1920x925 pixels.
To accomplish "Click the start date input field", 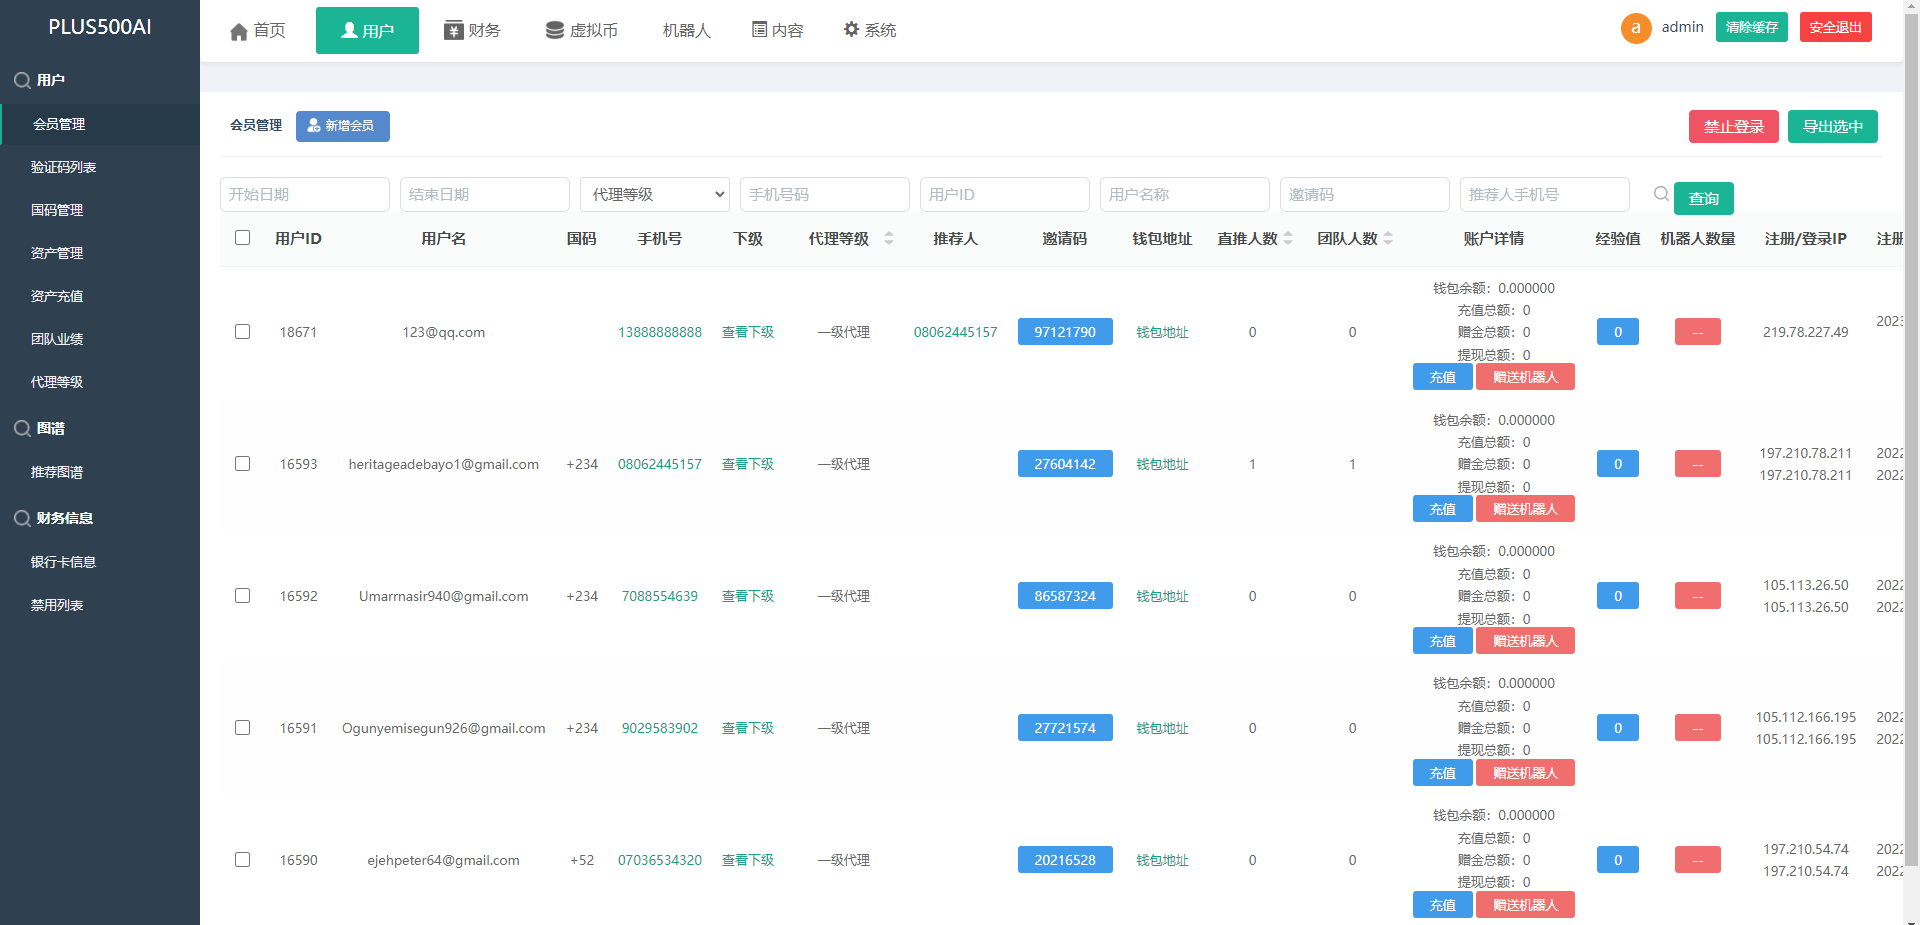I will coord(304,195).
